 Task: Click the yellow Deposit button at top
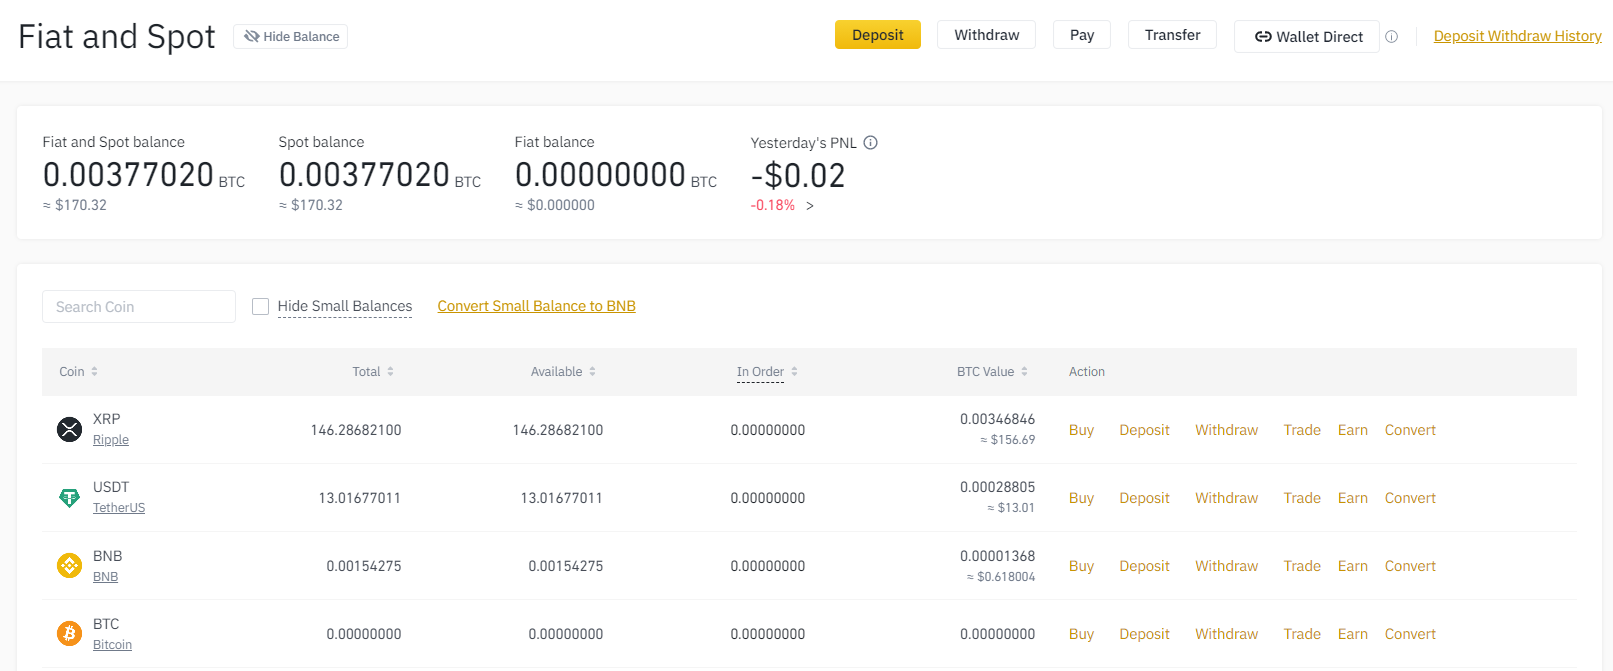pyautogui.click(x=878, y=34)
